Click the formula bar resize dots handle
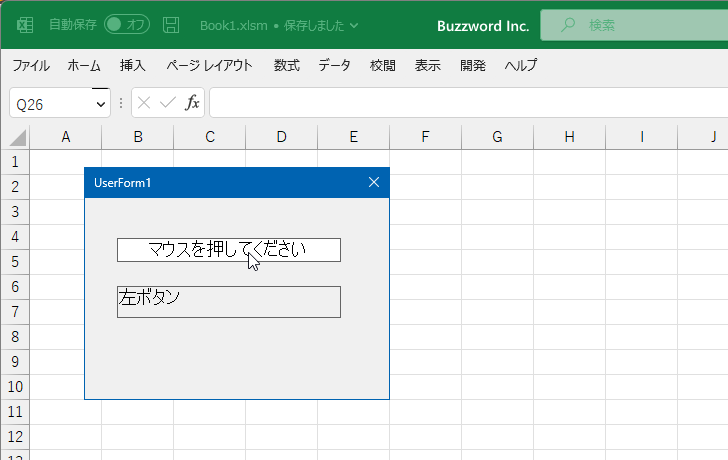The width and height of the screenshot is (728, 460). (x=121, y=103)
